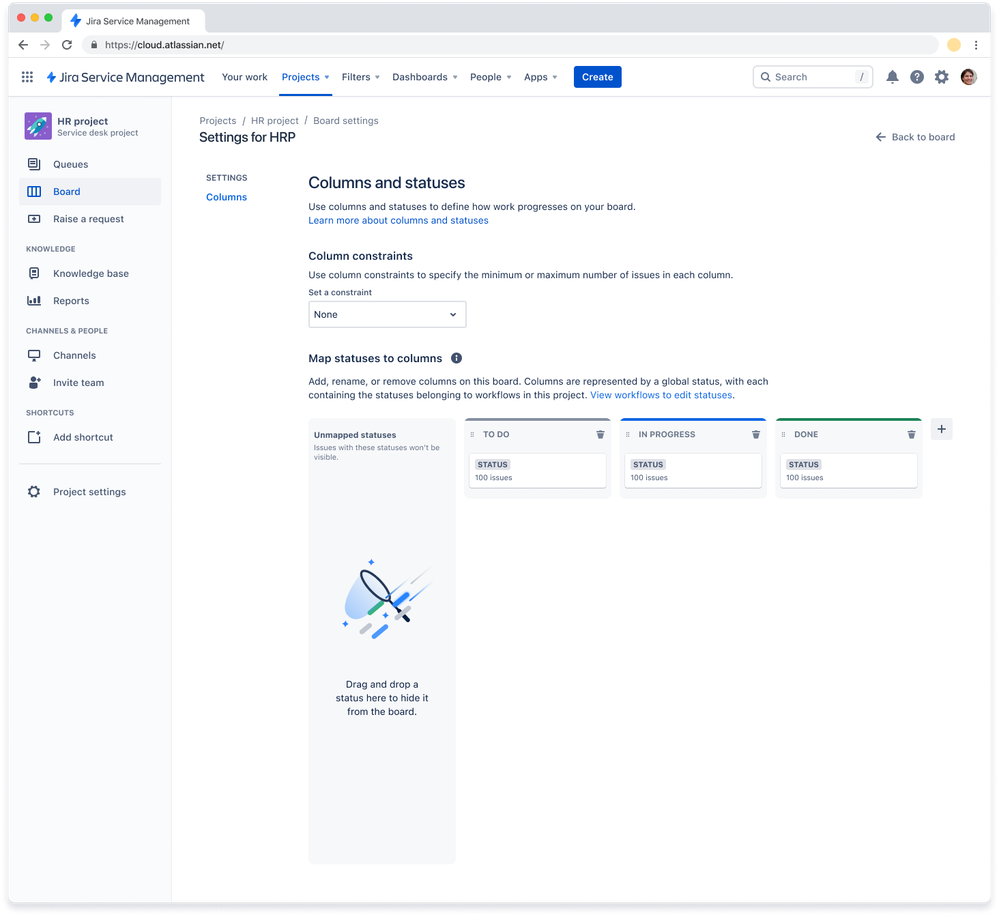The height and width of the screenshot is (916, 999).
Task: Click the DONE column drag handle
Action: 783,434
